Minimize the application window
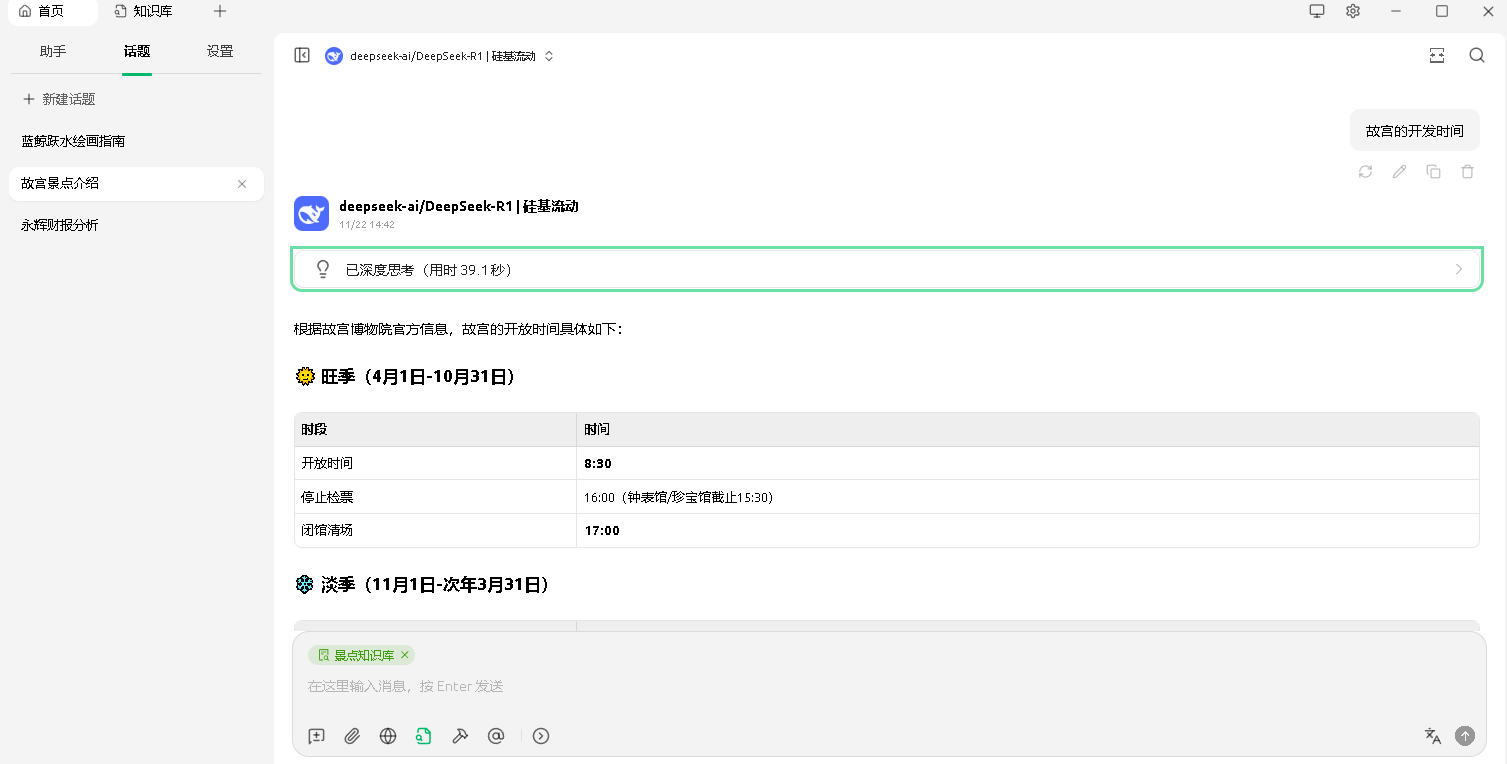This screenshot has width=1507, height=764. click(x=1397, y=11)
